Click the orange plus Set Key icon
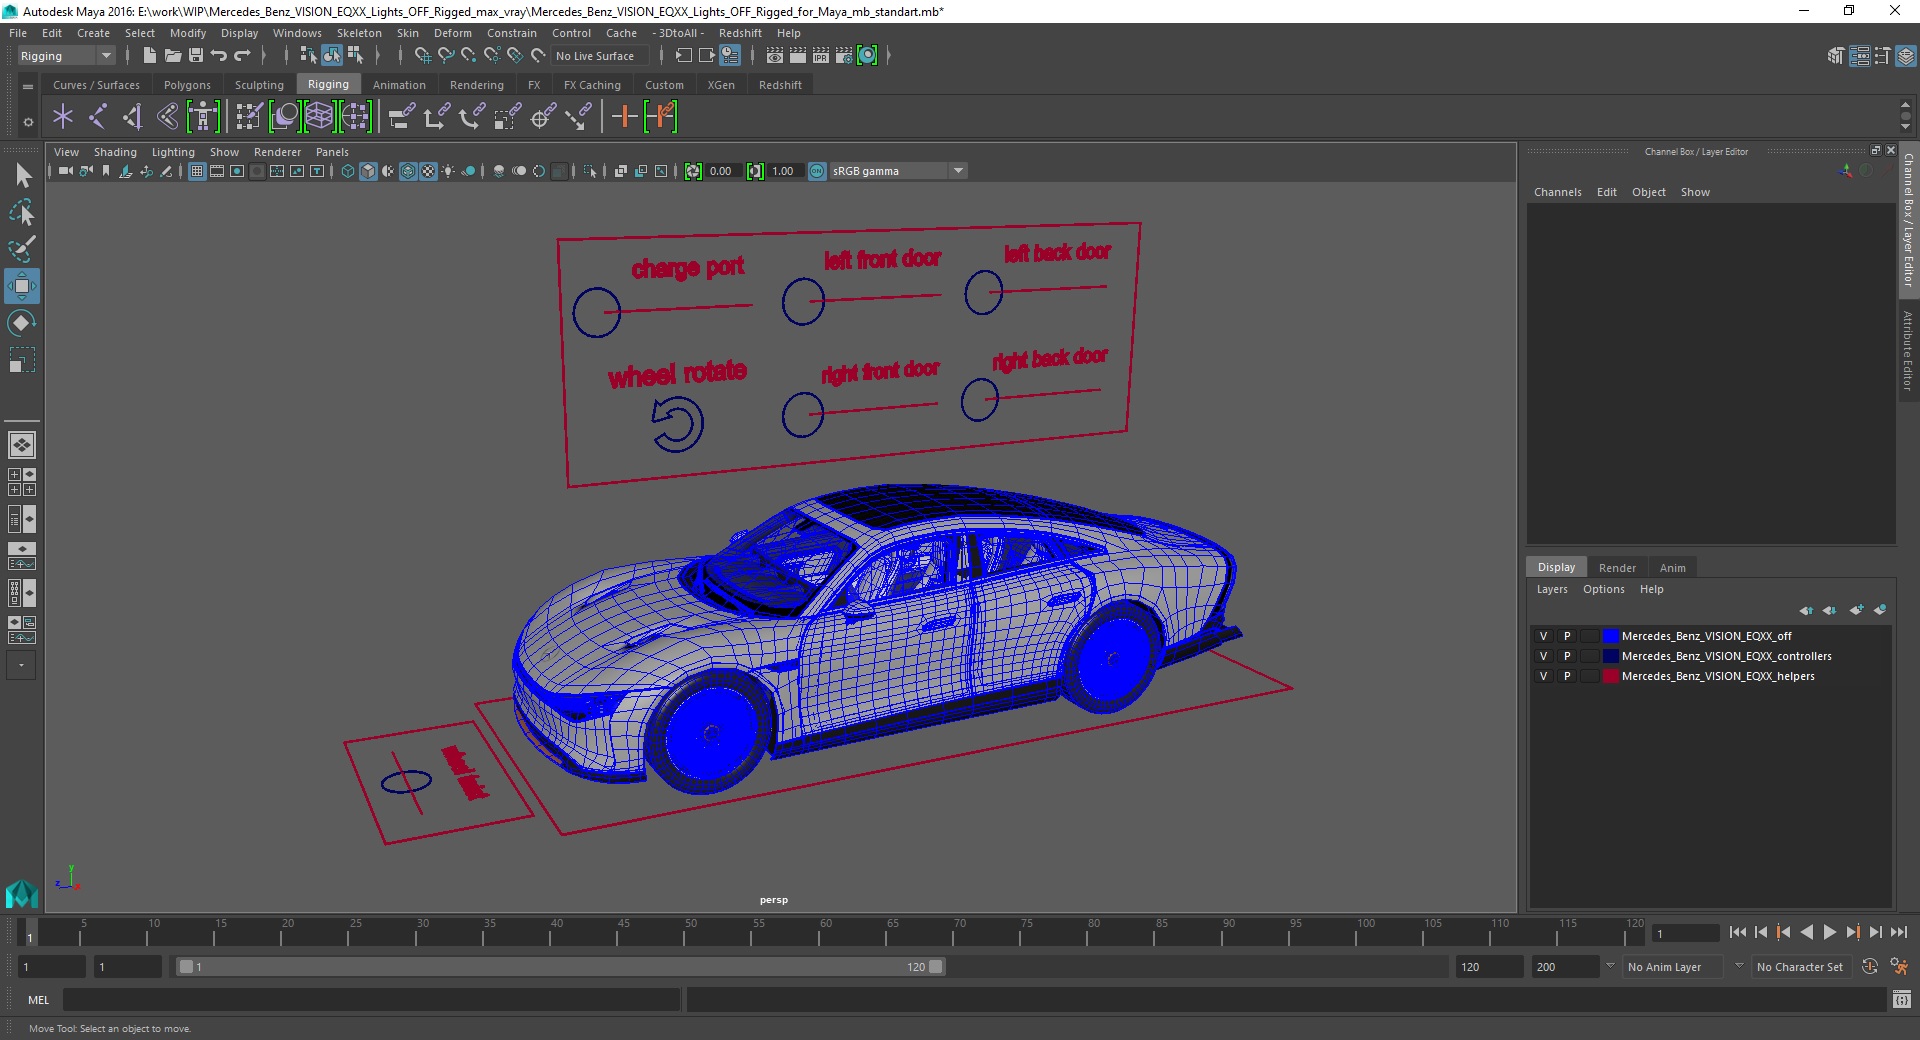 point(624,117)
